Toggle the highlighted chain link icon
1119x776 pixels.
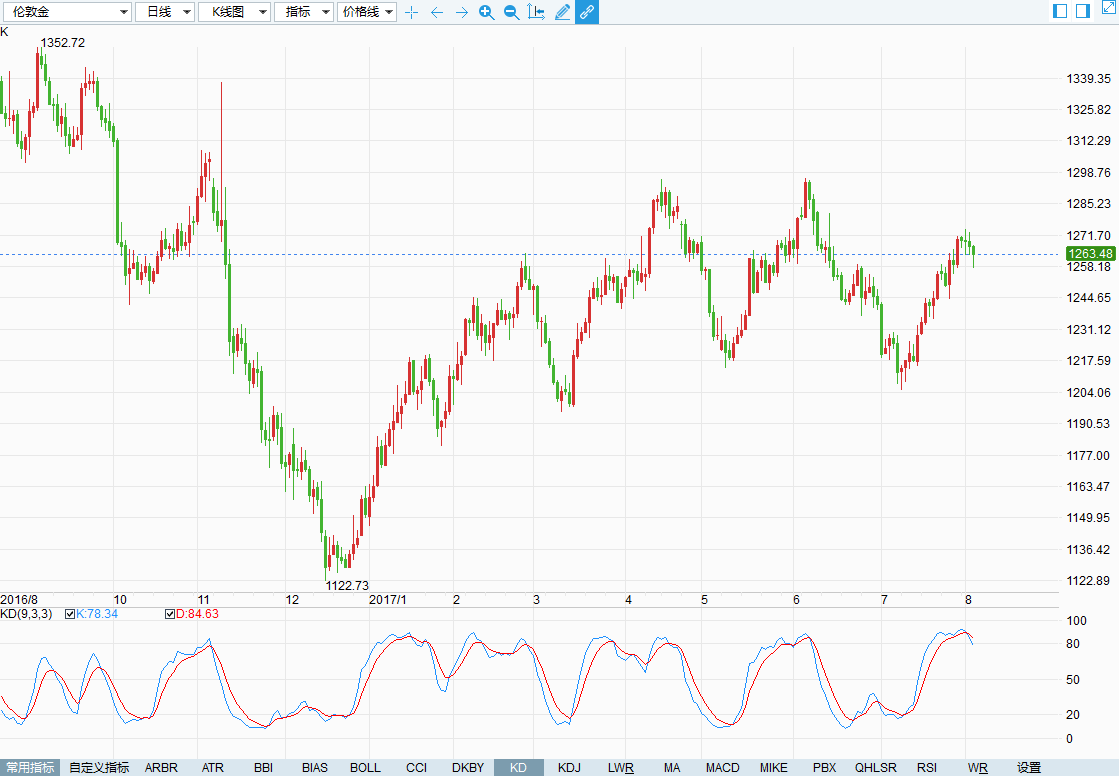tap(587, 11)
